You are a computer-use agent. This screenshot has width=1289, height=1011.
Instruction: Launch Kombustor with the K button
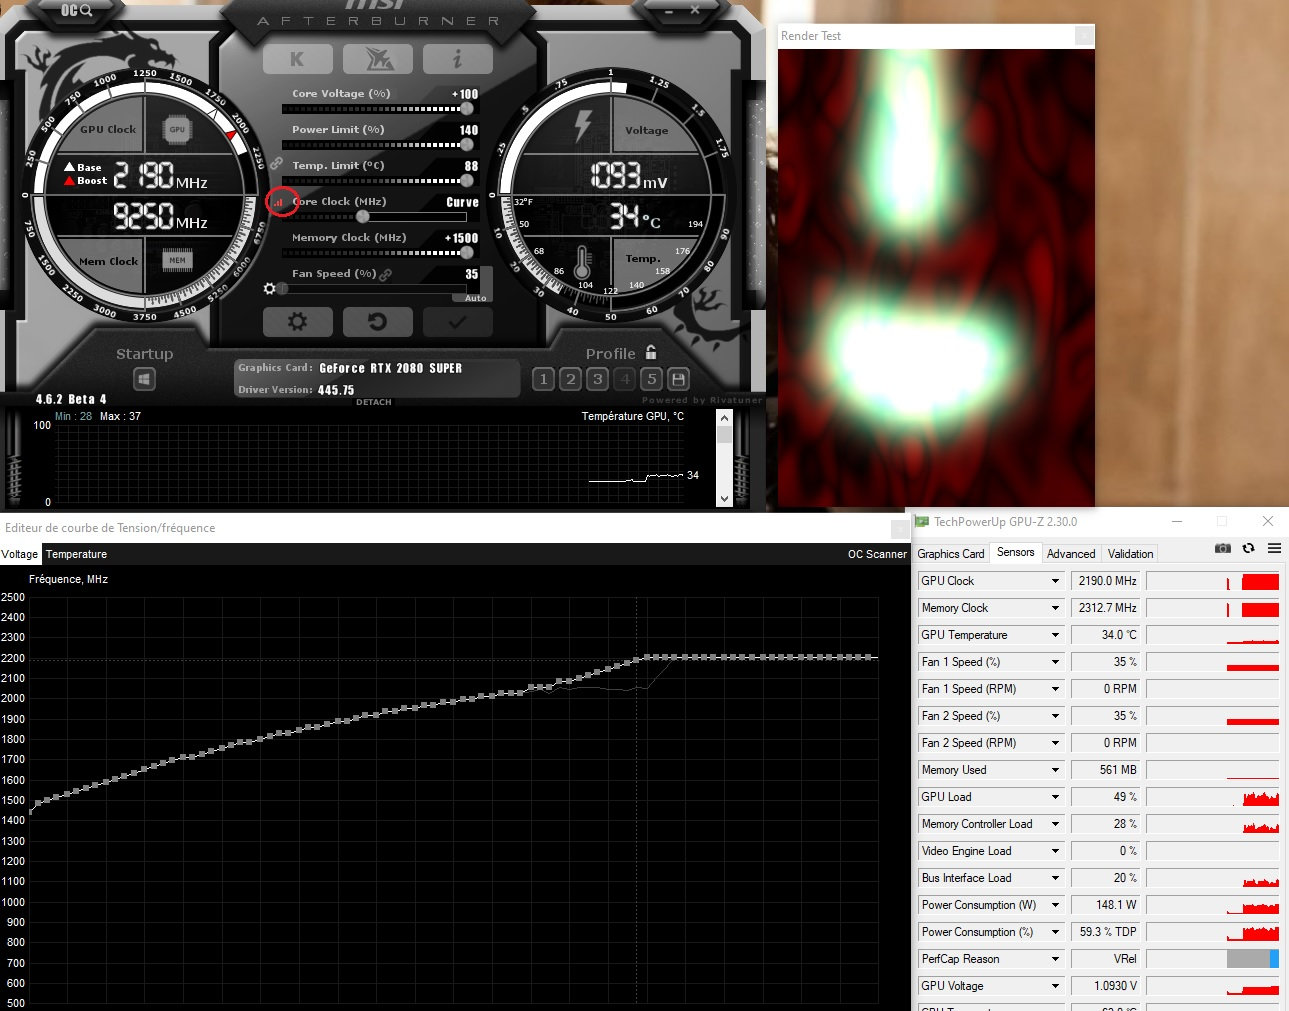(x=297, y=59)
